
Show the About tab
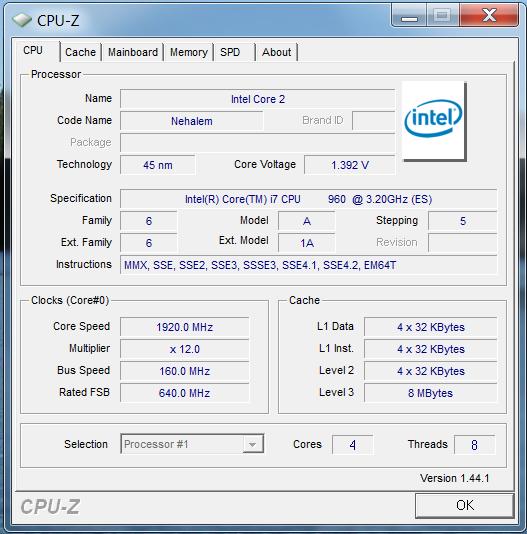click(x=277, y=52)
